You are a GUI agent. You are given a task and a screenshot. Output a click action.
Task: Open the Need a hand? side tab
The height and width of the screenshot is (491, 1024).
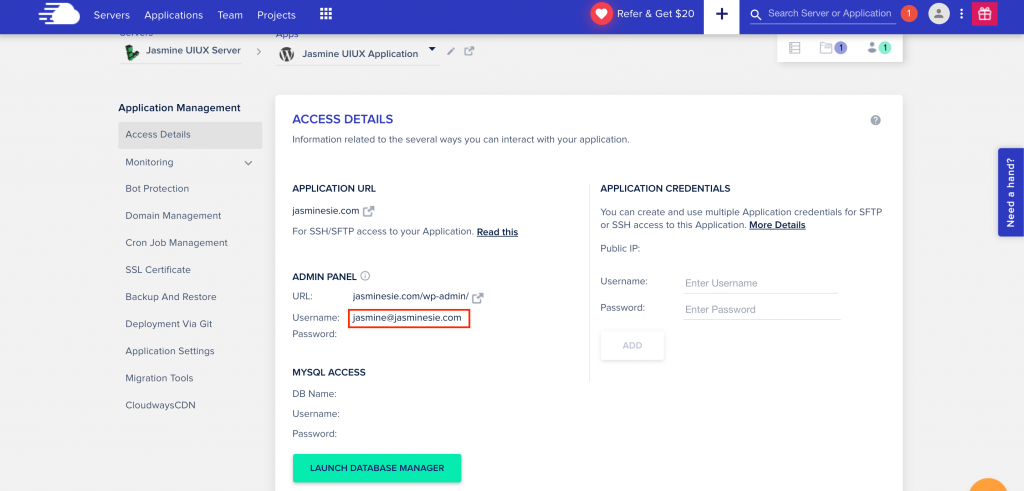1010,192
